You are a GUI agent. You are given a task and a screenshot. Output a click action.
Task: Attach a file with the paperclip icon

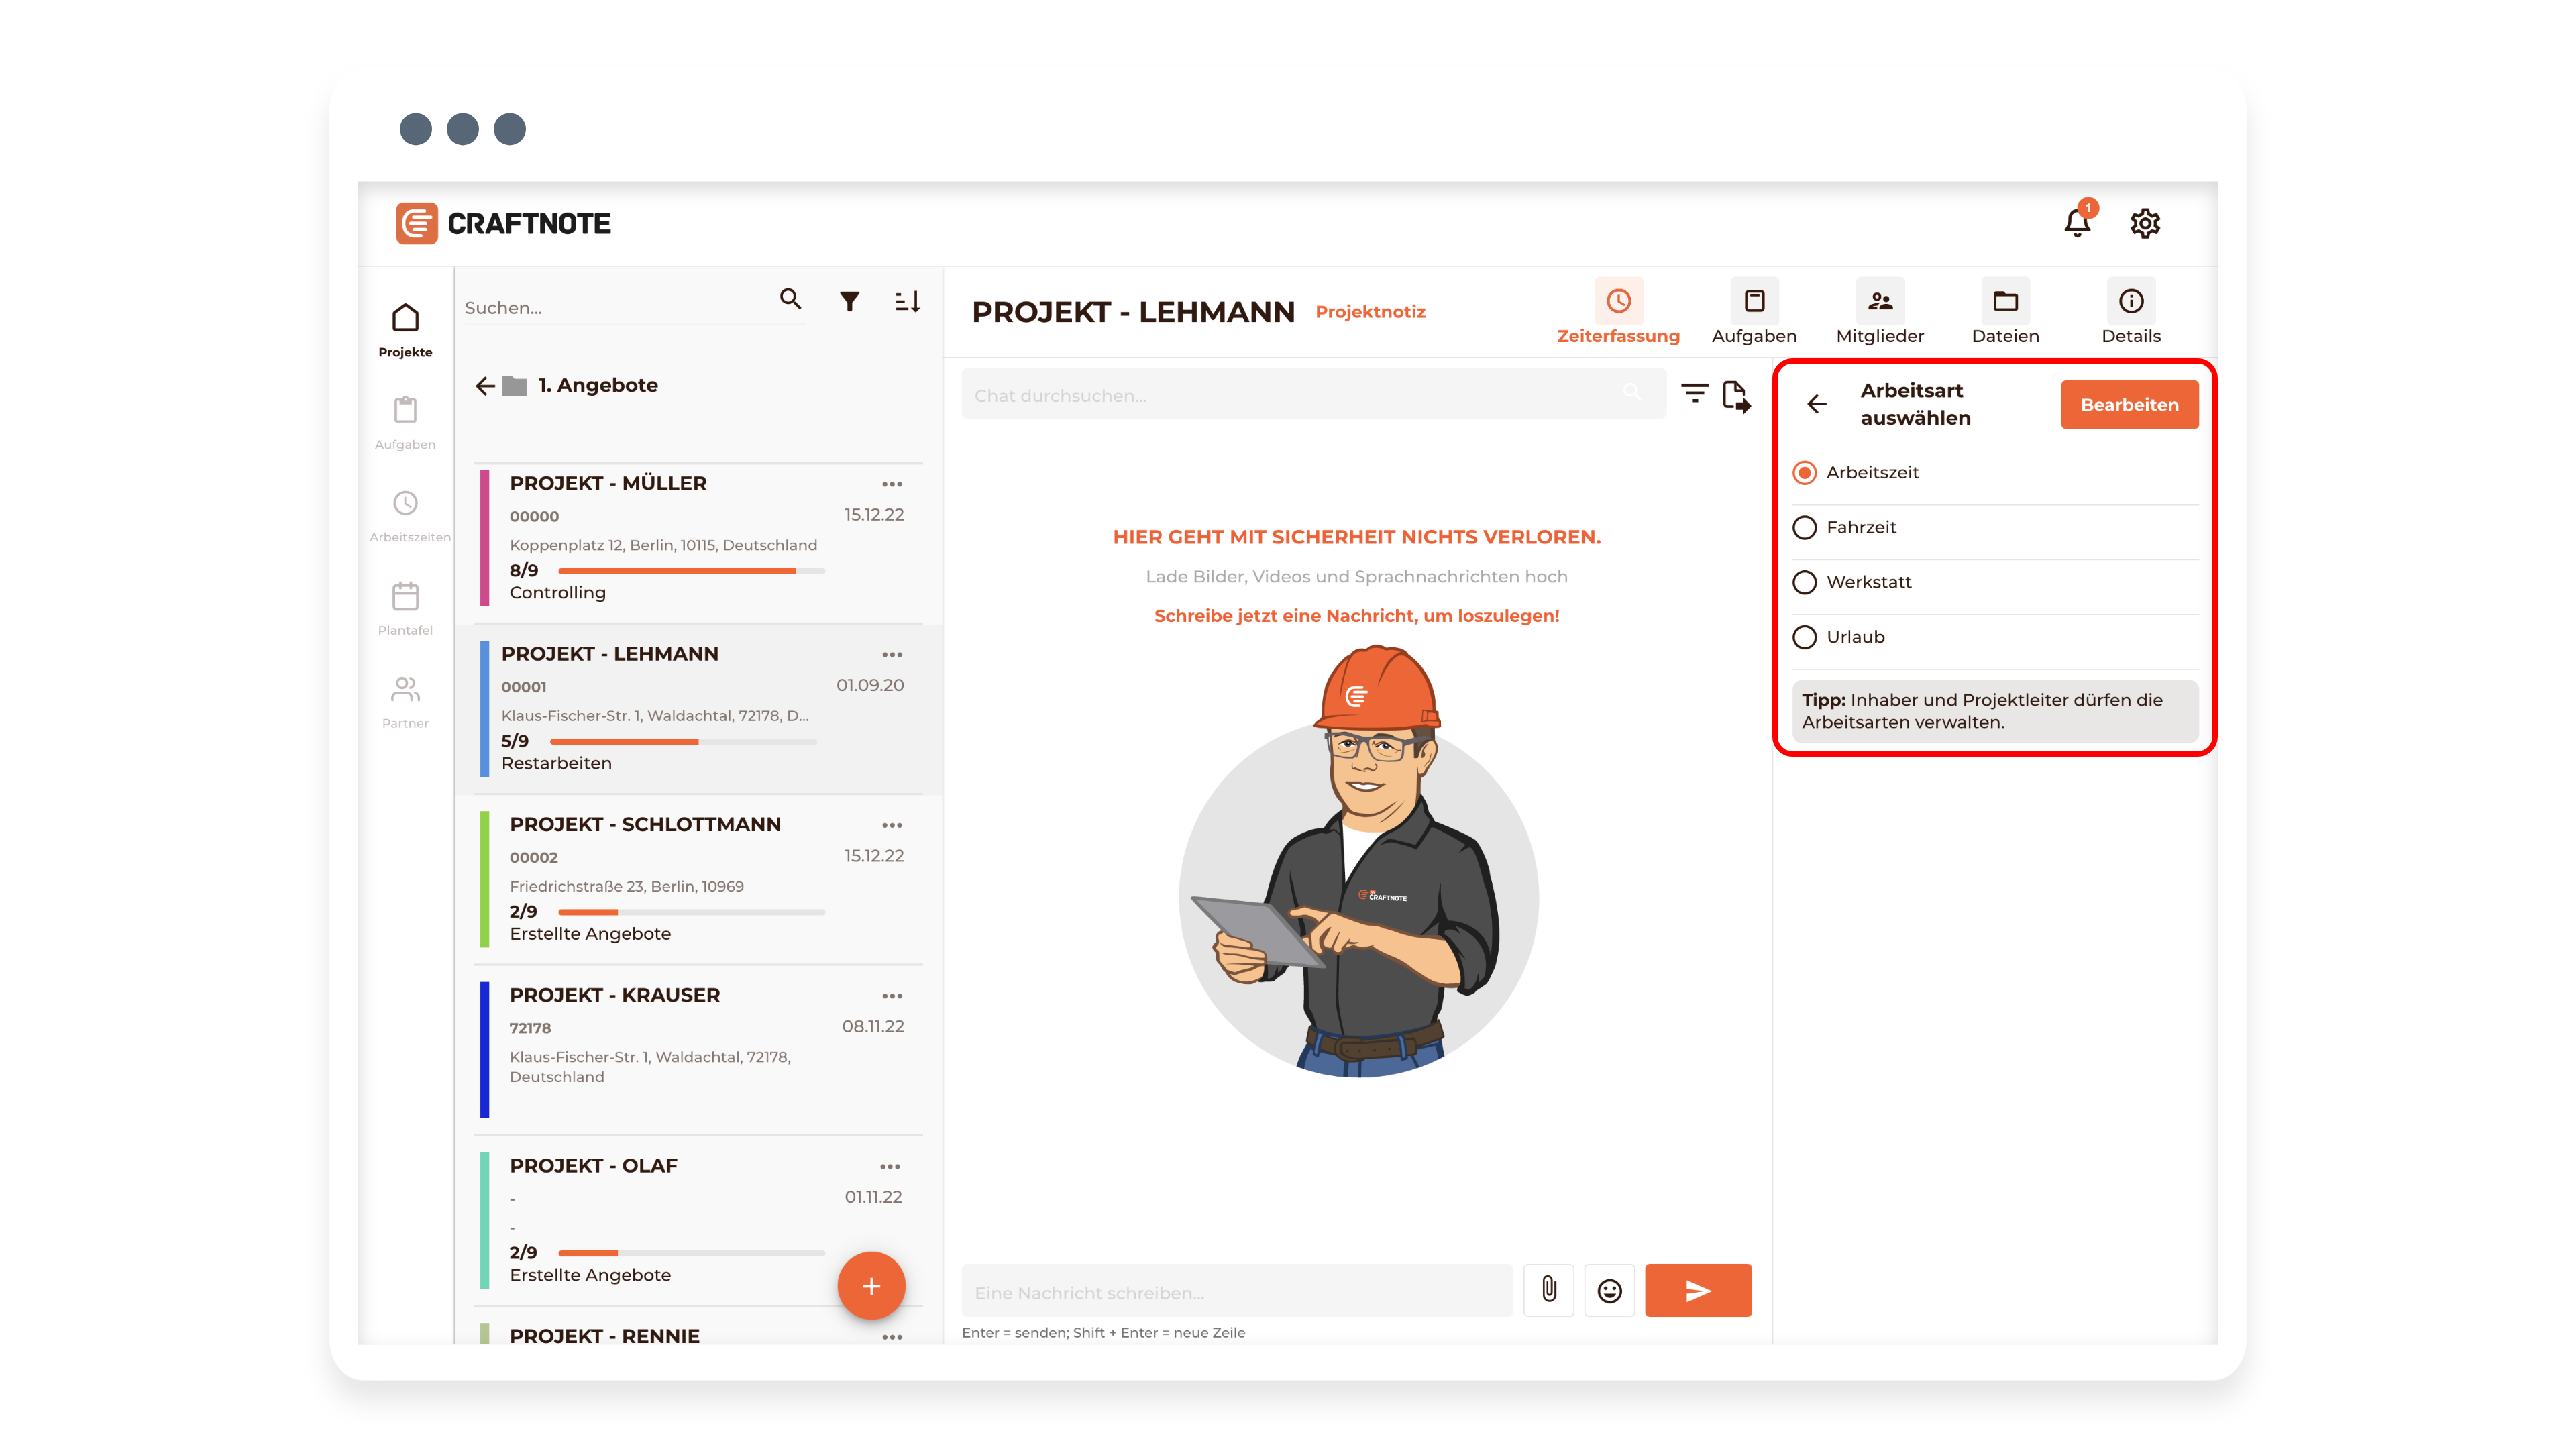point(1549,1290)
